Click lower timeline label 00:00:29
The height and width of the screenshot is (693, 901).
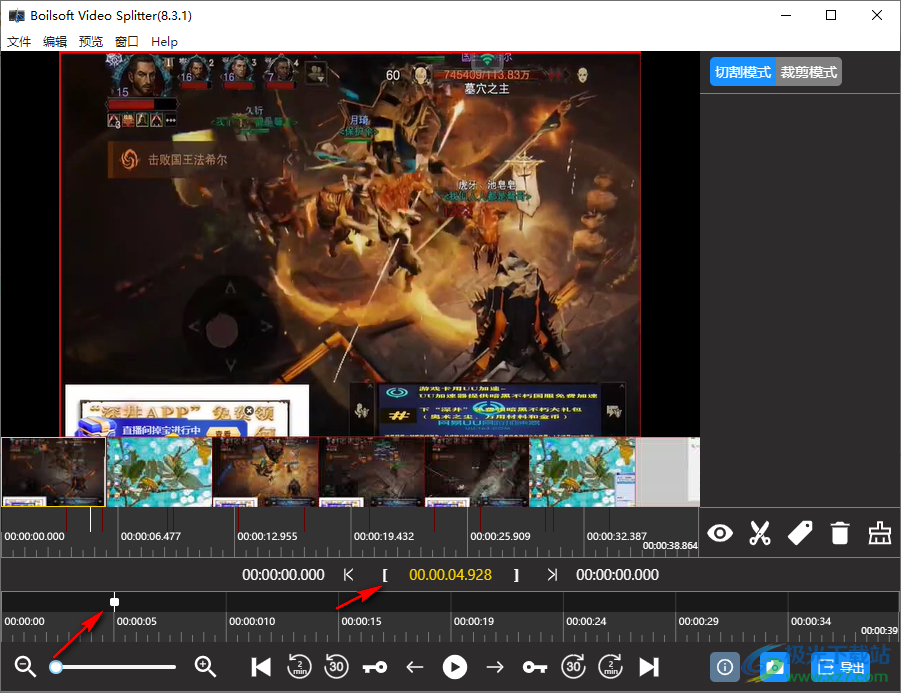699,621
